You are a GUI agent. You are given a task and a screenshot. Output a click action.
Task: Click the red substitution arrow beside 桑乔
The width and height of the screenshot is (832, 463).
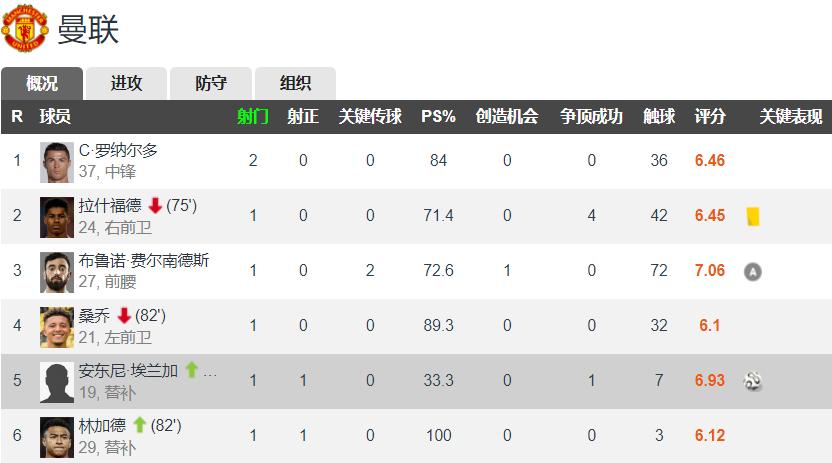[x=124, y=316]
